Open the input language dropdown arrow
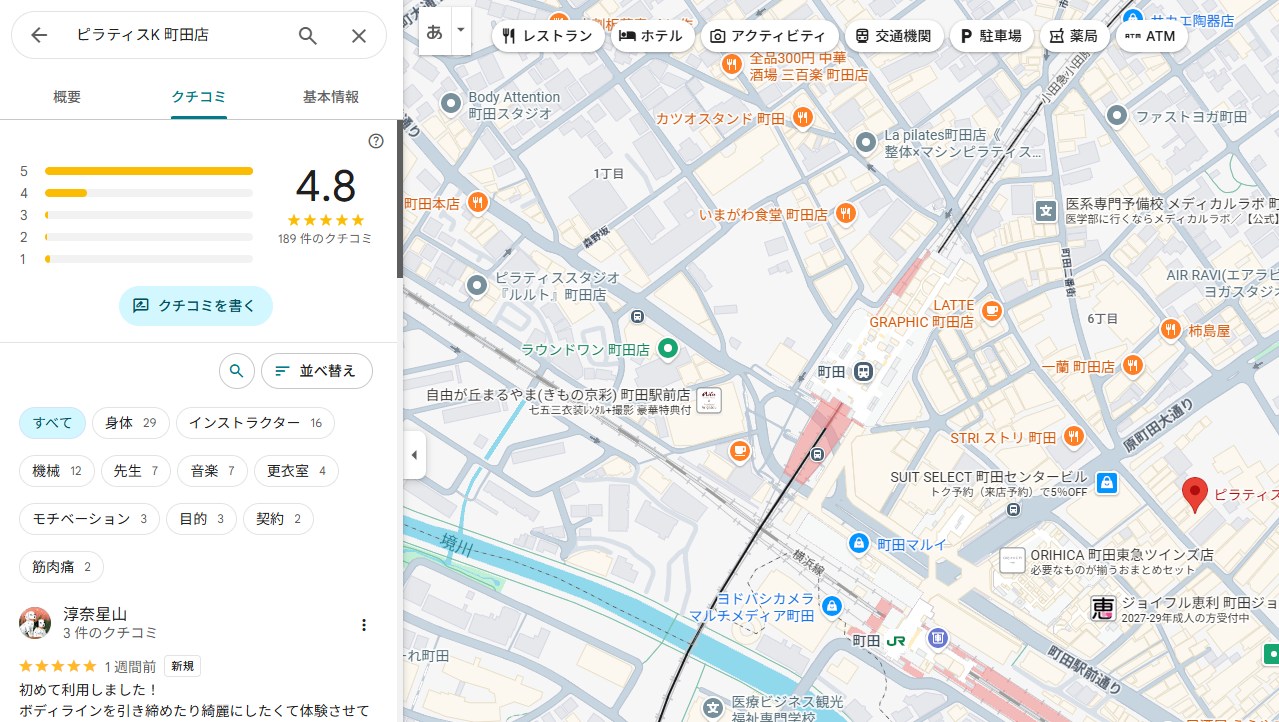Screen dimensions: 1279x722 (x=461, y=30)
